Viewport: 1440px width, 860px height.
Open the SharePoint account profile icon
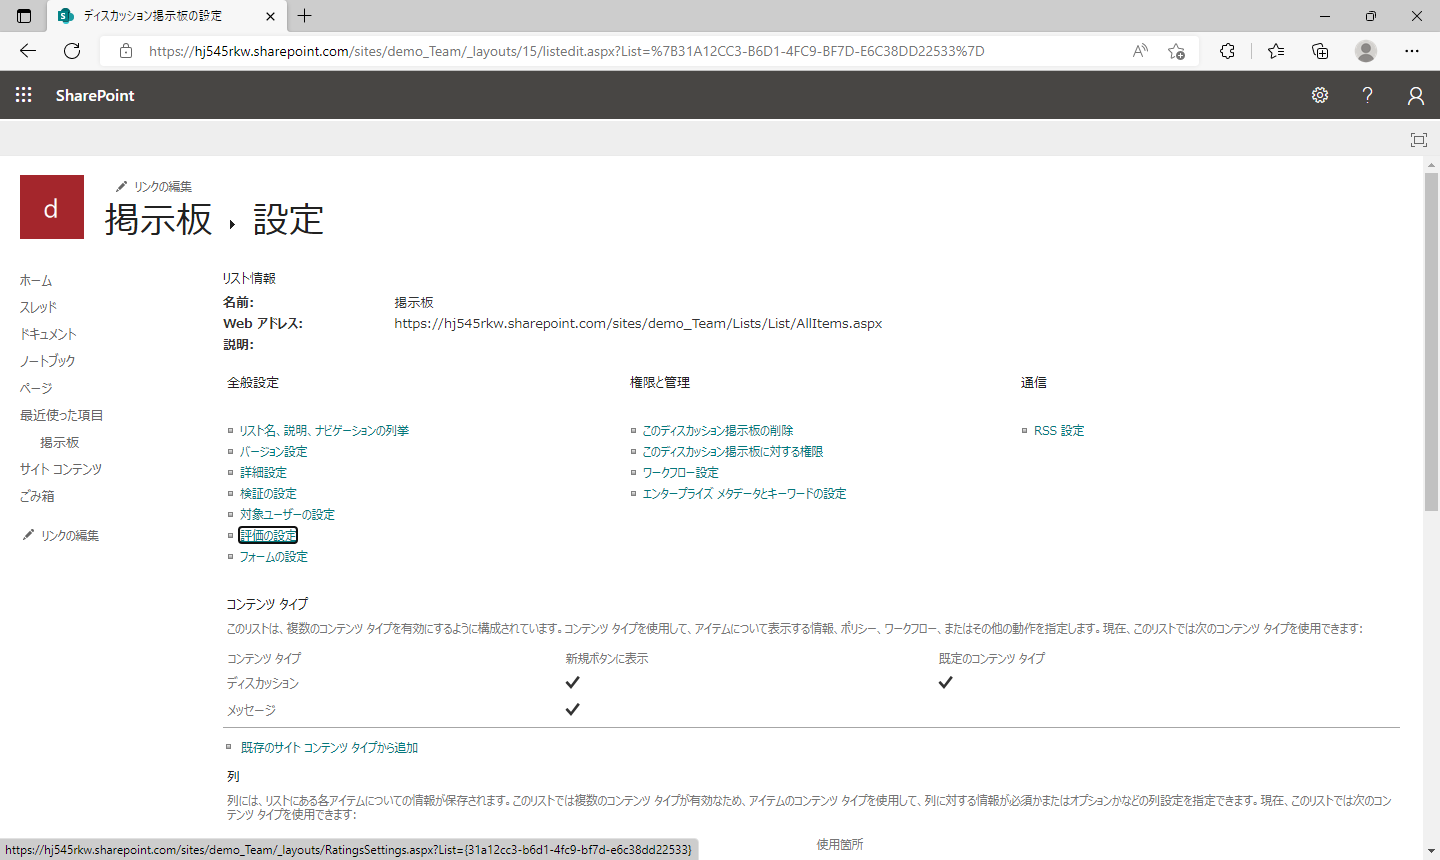(x=1415, y=95)
